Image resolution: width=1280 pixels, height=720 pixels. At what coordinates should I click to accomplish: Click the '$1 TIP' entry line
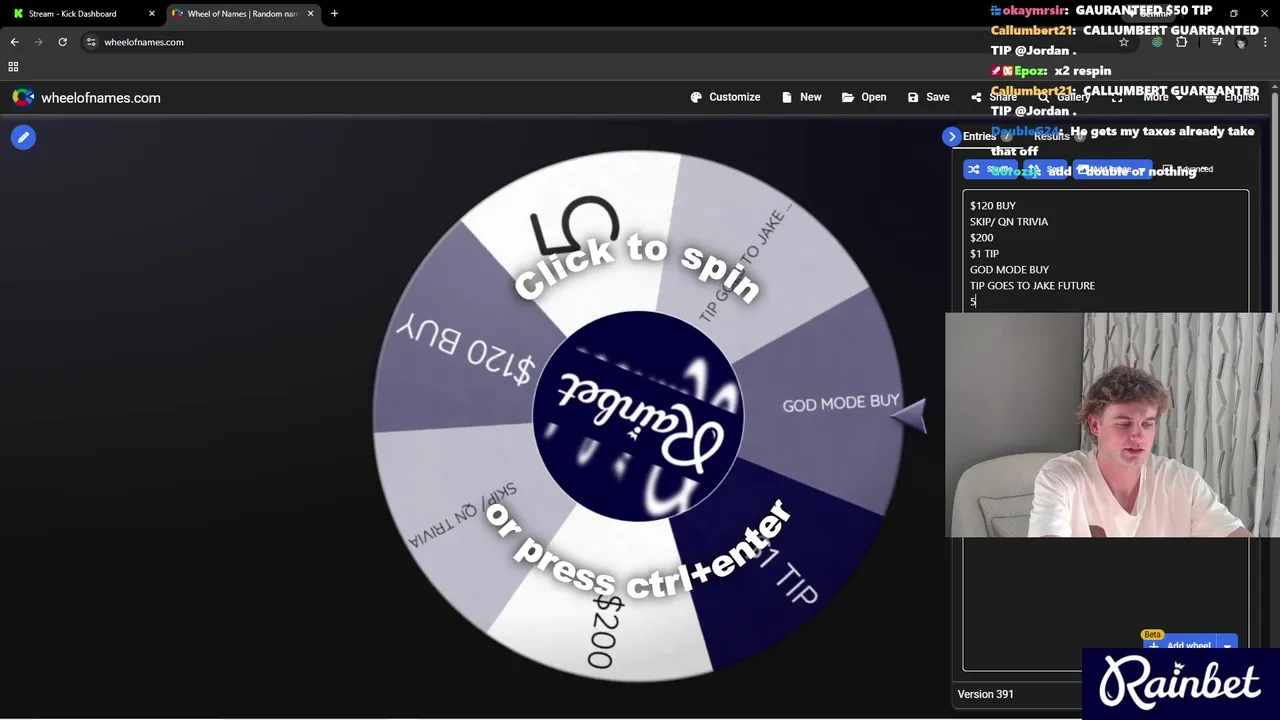[x=984, y=253]
